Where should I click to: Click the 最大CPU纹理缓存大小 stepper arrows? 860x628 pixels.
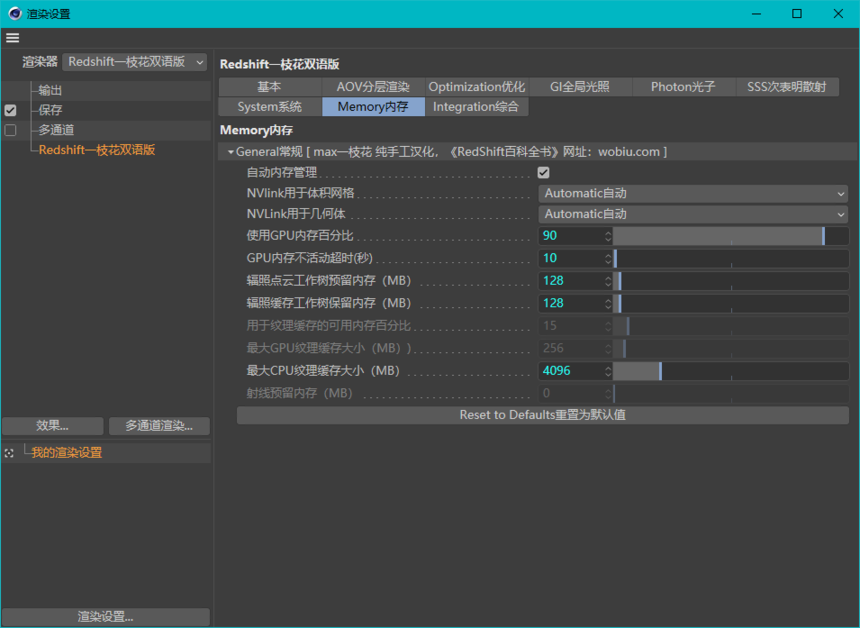[x=608, y=371]
